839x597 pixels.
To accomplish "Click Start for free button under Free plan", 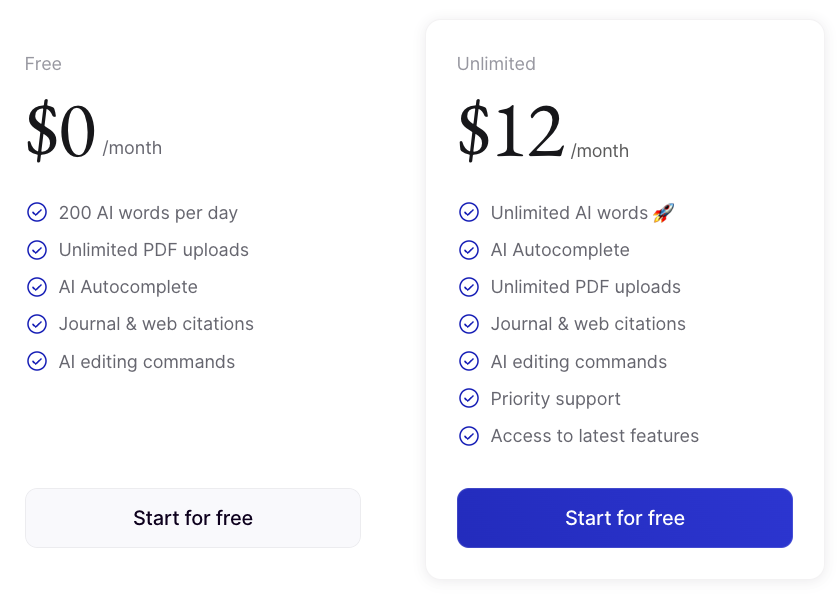I will point(192,518).
